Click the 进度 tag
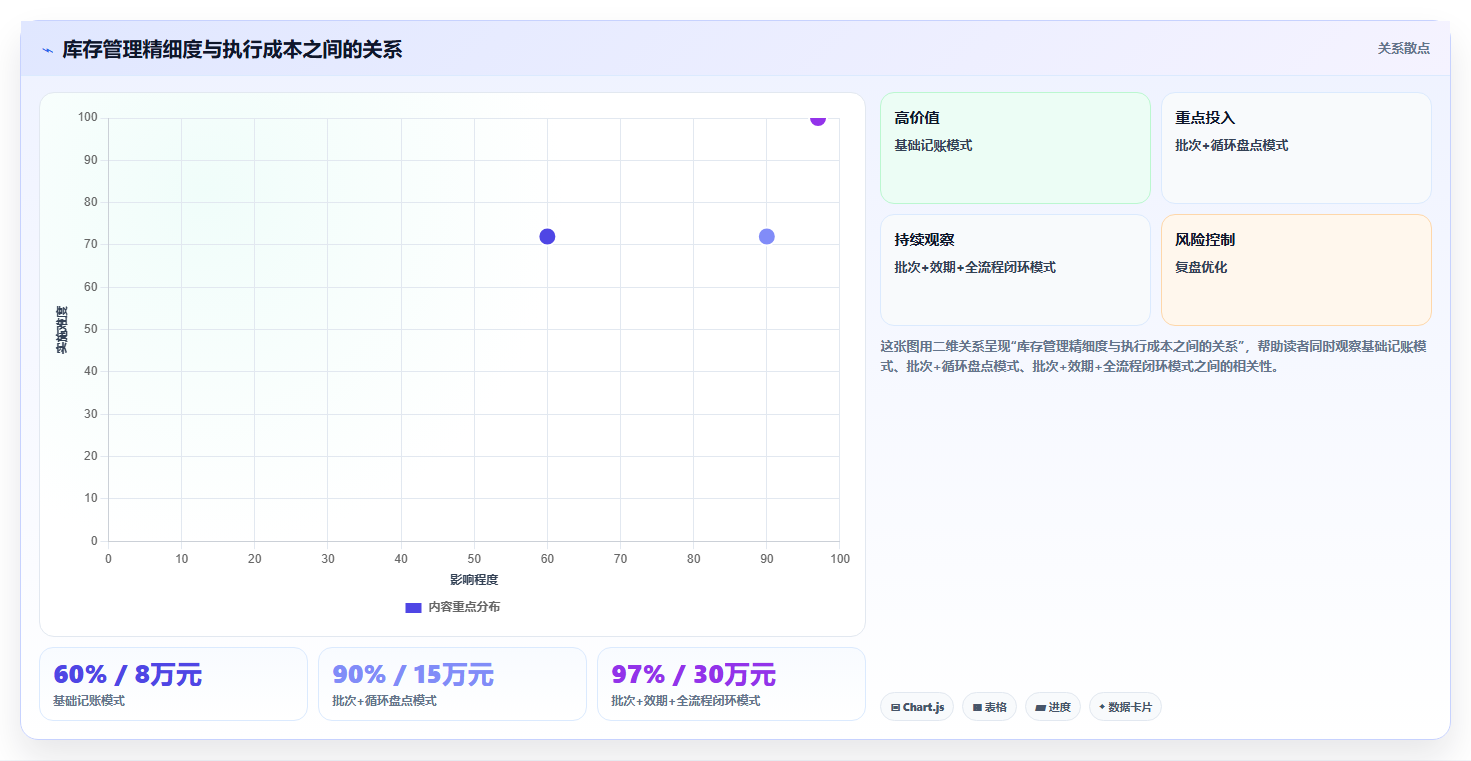 coord(1053,707)
